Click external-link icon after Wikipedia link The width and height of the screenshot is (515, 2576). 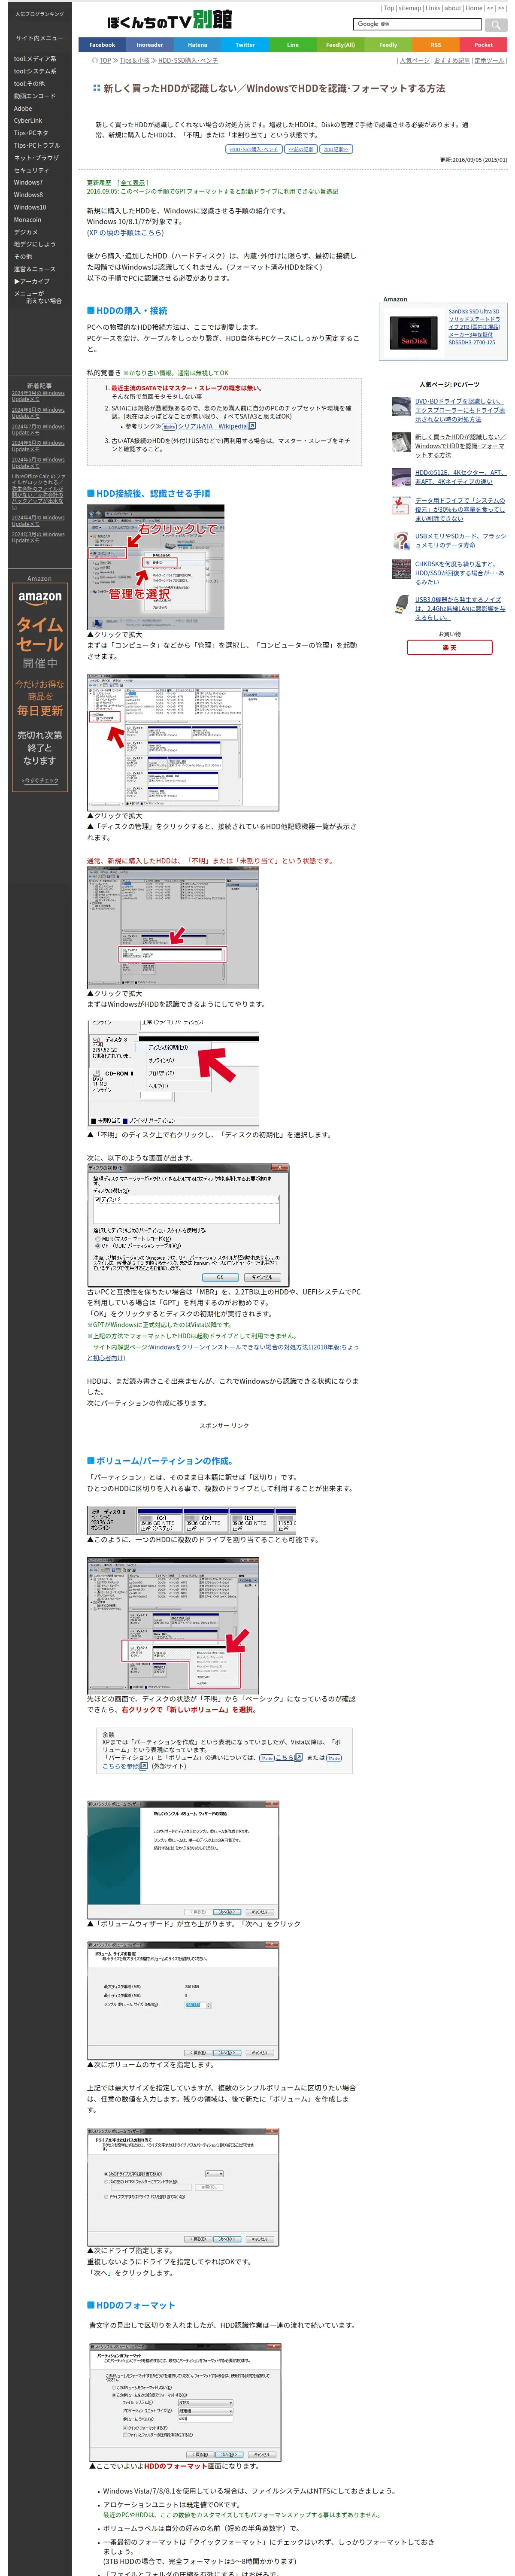(x=252, y=426)
